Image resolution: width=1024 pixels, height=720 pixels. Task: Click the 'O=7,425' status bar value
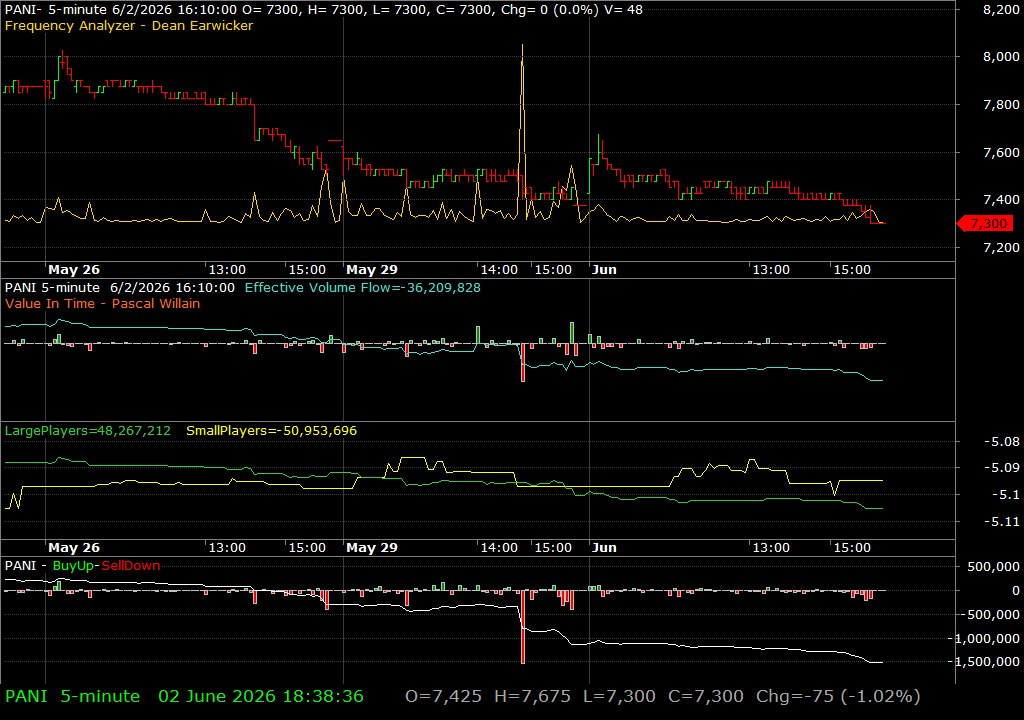(443, 696)
